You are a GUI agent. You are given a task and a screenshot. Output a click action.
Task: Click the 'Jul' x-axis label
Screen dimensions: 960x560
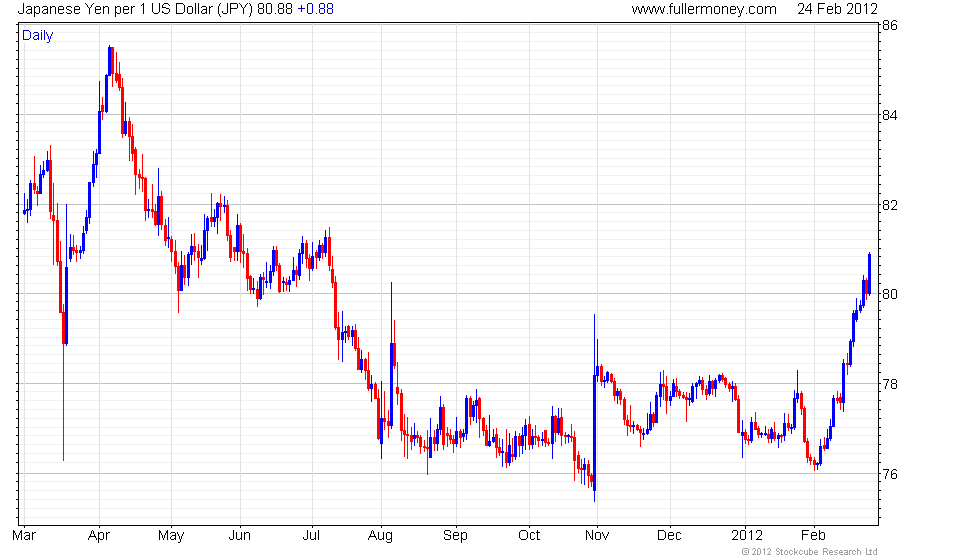pos(311,536)
